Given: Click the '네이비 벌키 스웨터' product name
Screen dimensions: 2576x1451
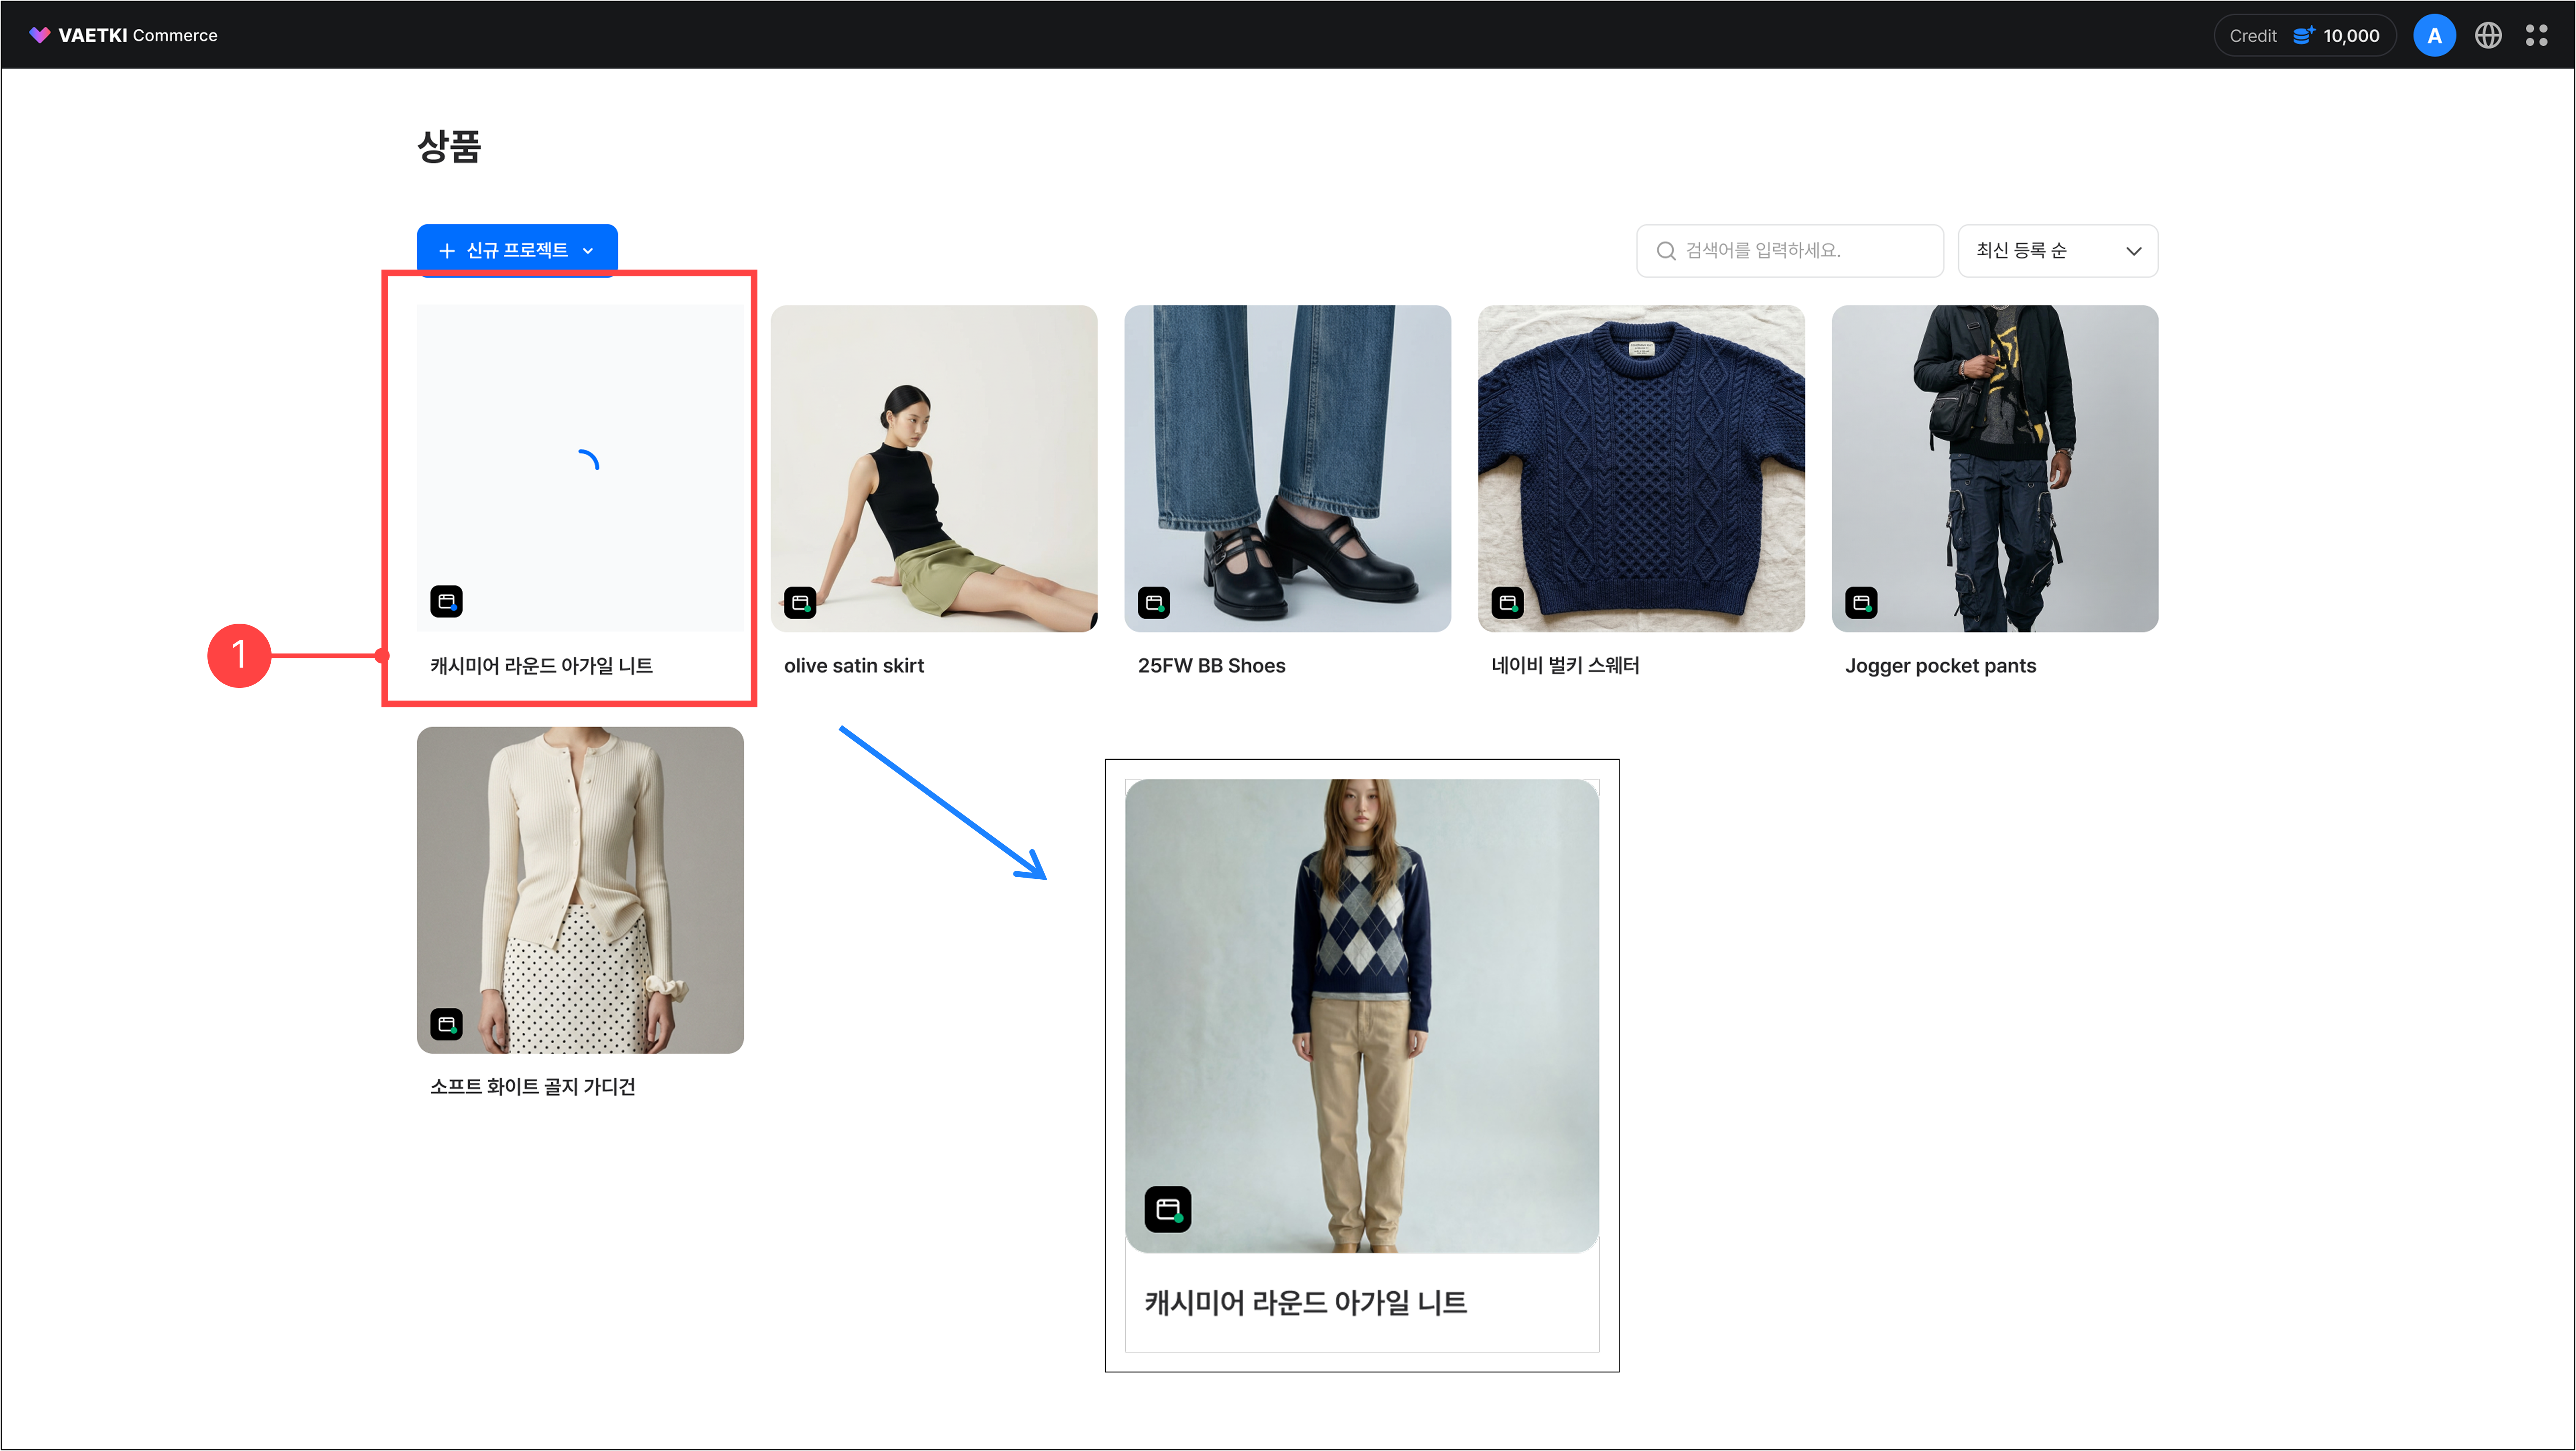Looking at the screenshot, I should pos(1566,666).
